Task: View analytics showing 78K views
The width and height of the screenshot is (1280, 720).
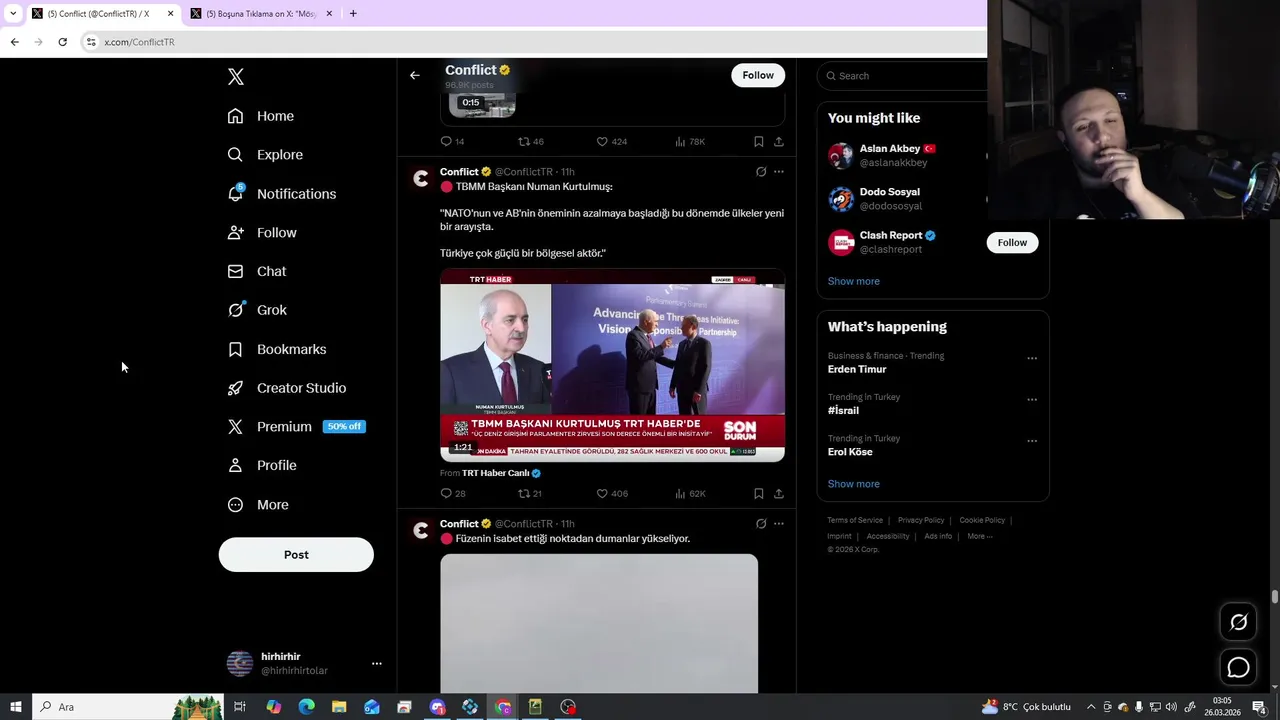Action: (690, 142)
